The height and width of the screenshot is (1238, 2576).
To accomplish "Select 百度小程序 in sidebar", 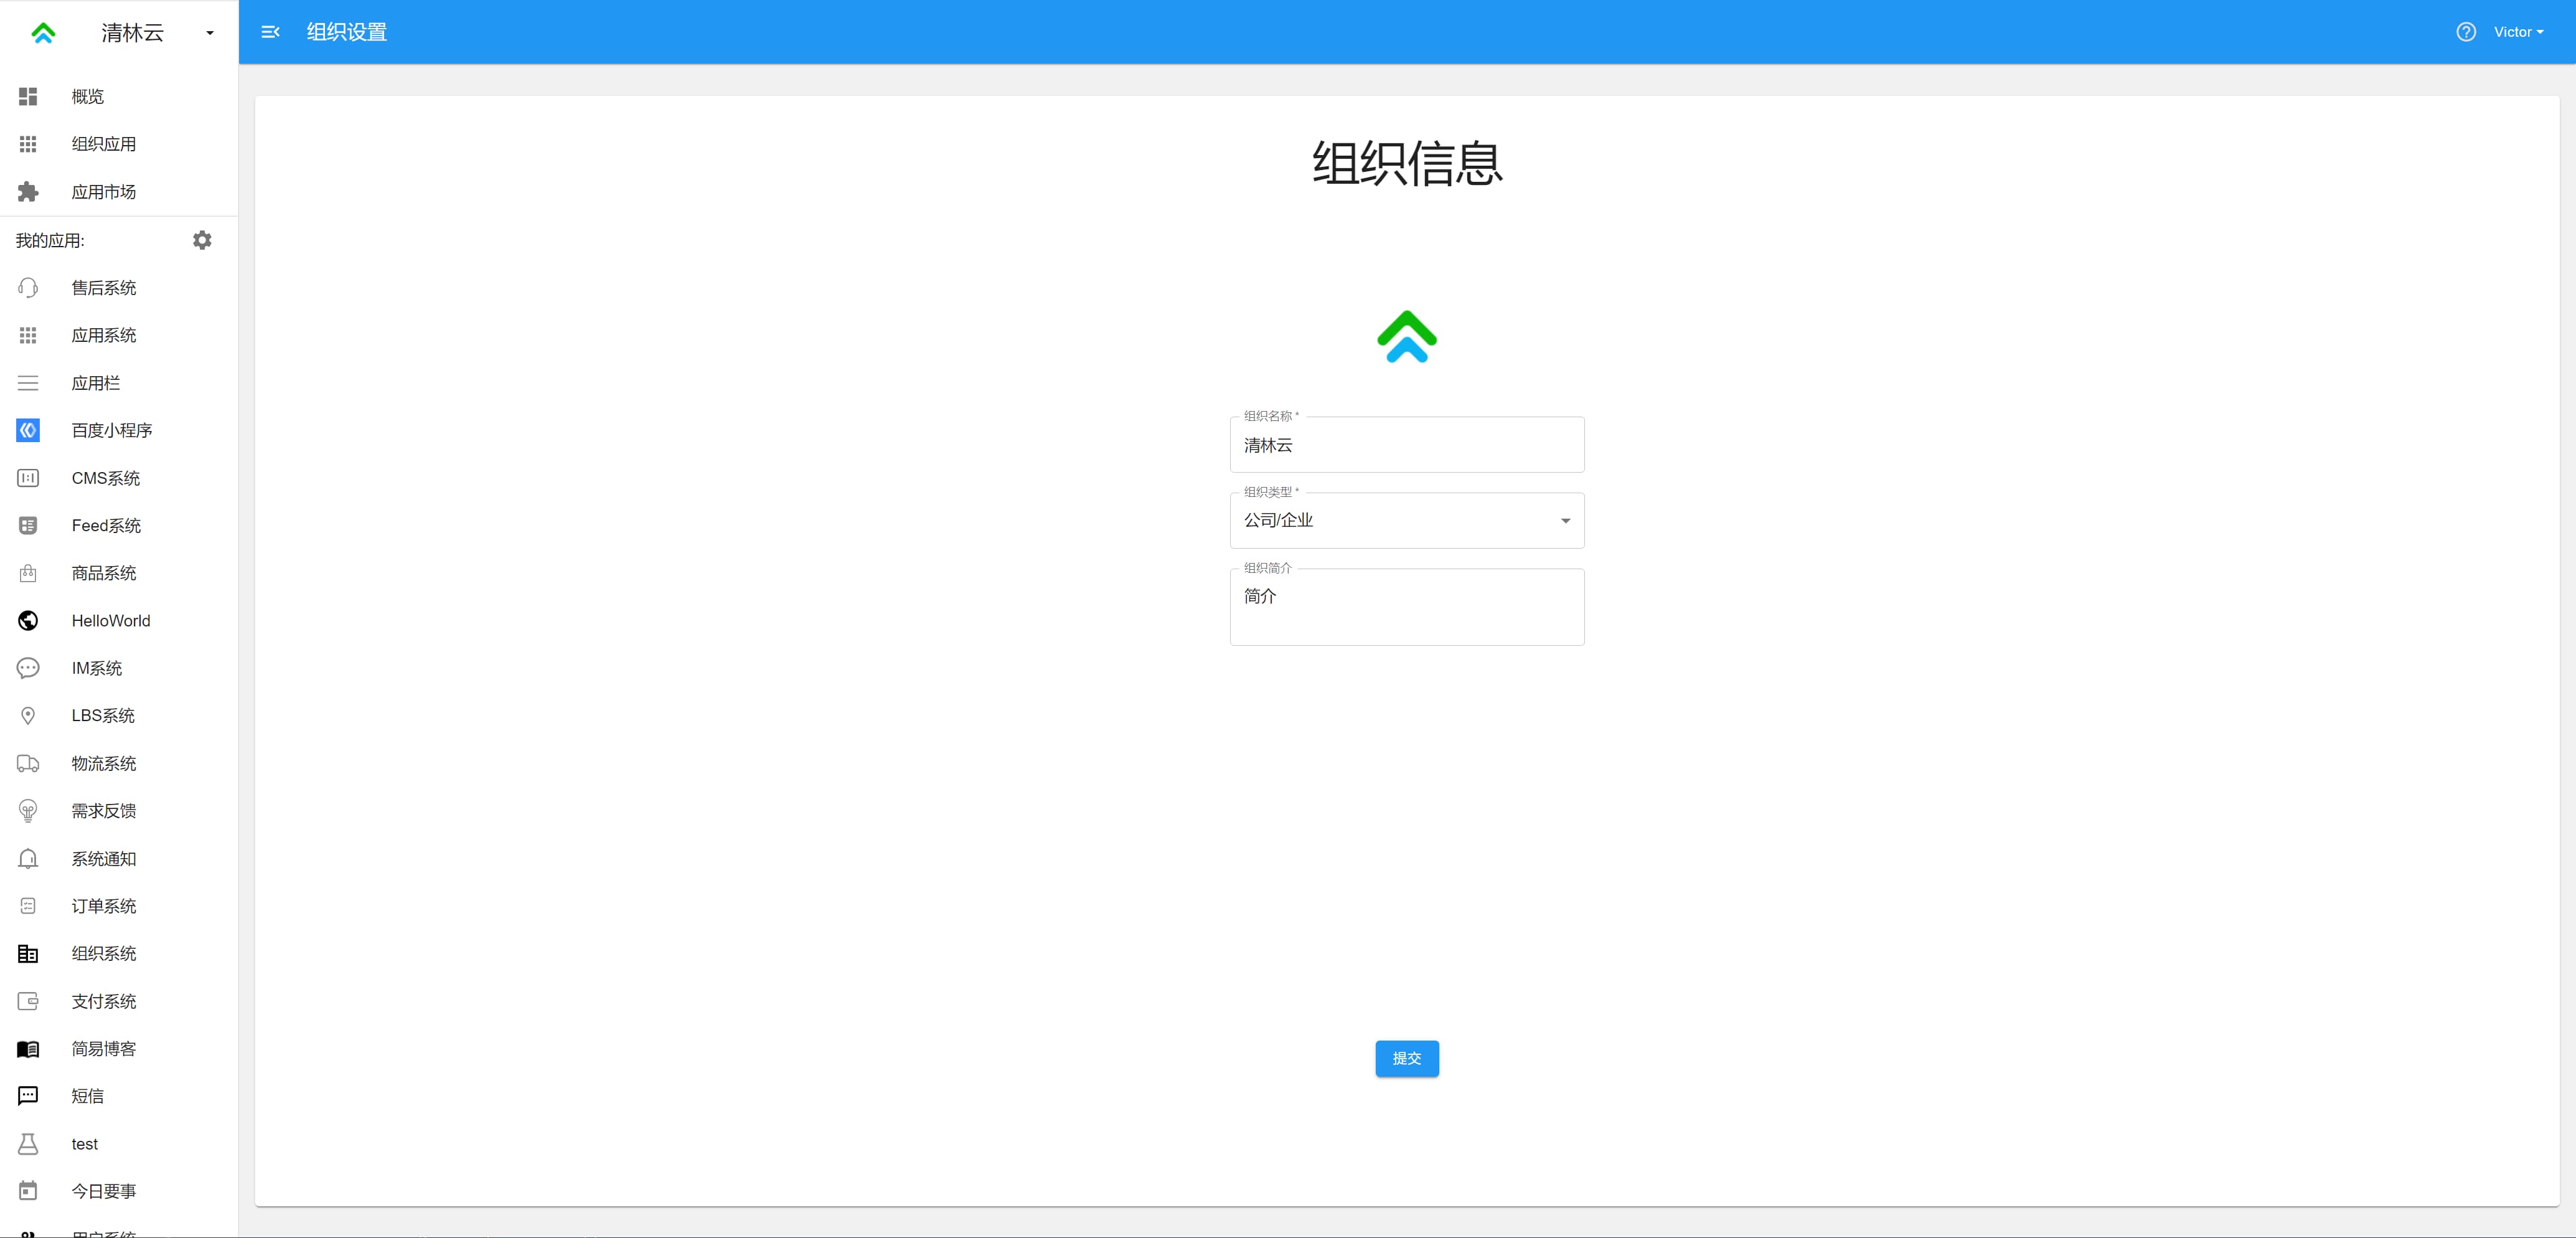I will 119,430.
